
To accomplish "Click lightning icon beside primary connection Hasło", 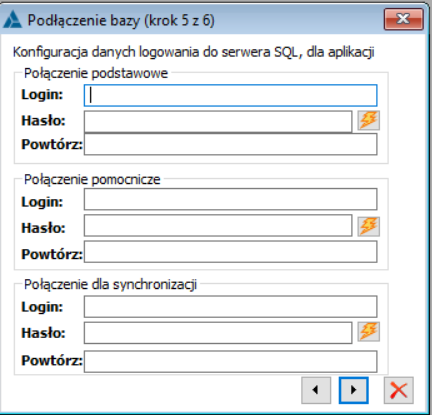I will pyautogui.click(x=369, y=120).
